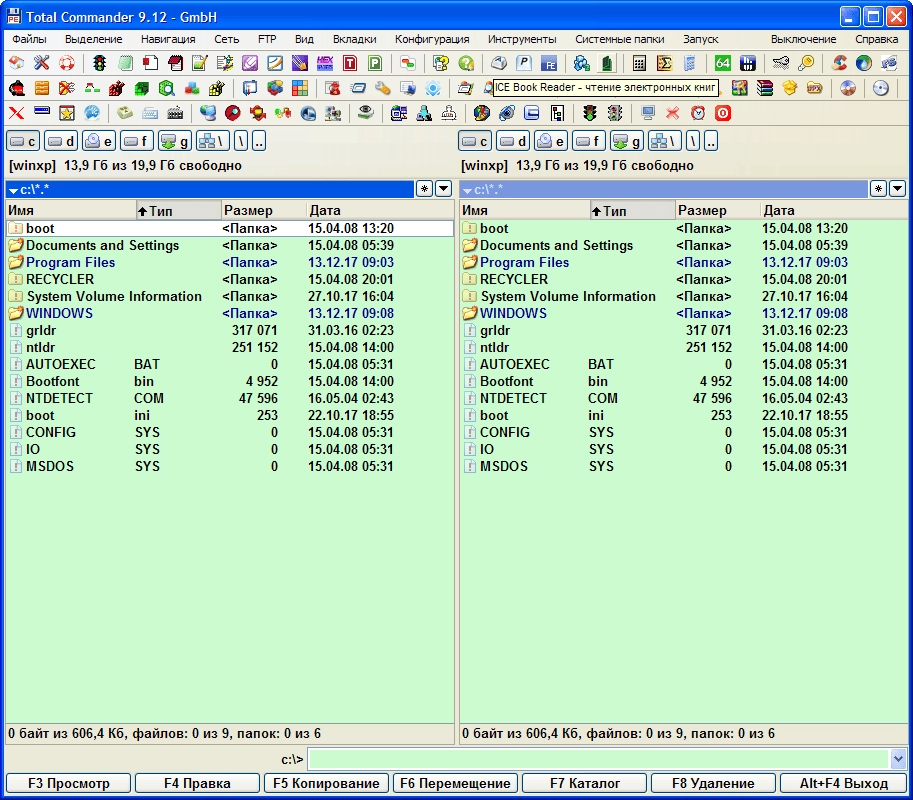Go up one level in right panel with the two-dots button
Image resolution: width=913 pixels, height=800 pixels.
click(x=711, y=141)
